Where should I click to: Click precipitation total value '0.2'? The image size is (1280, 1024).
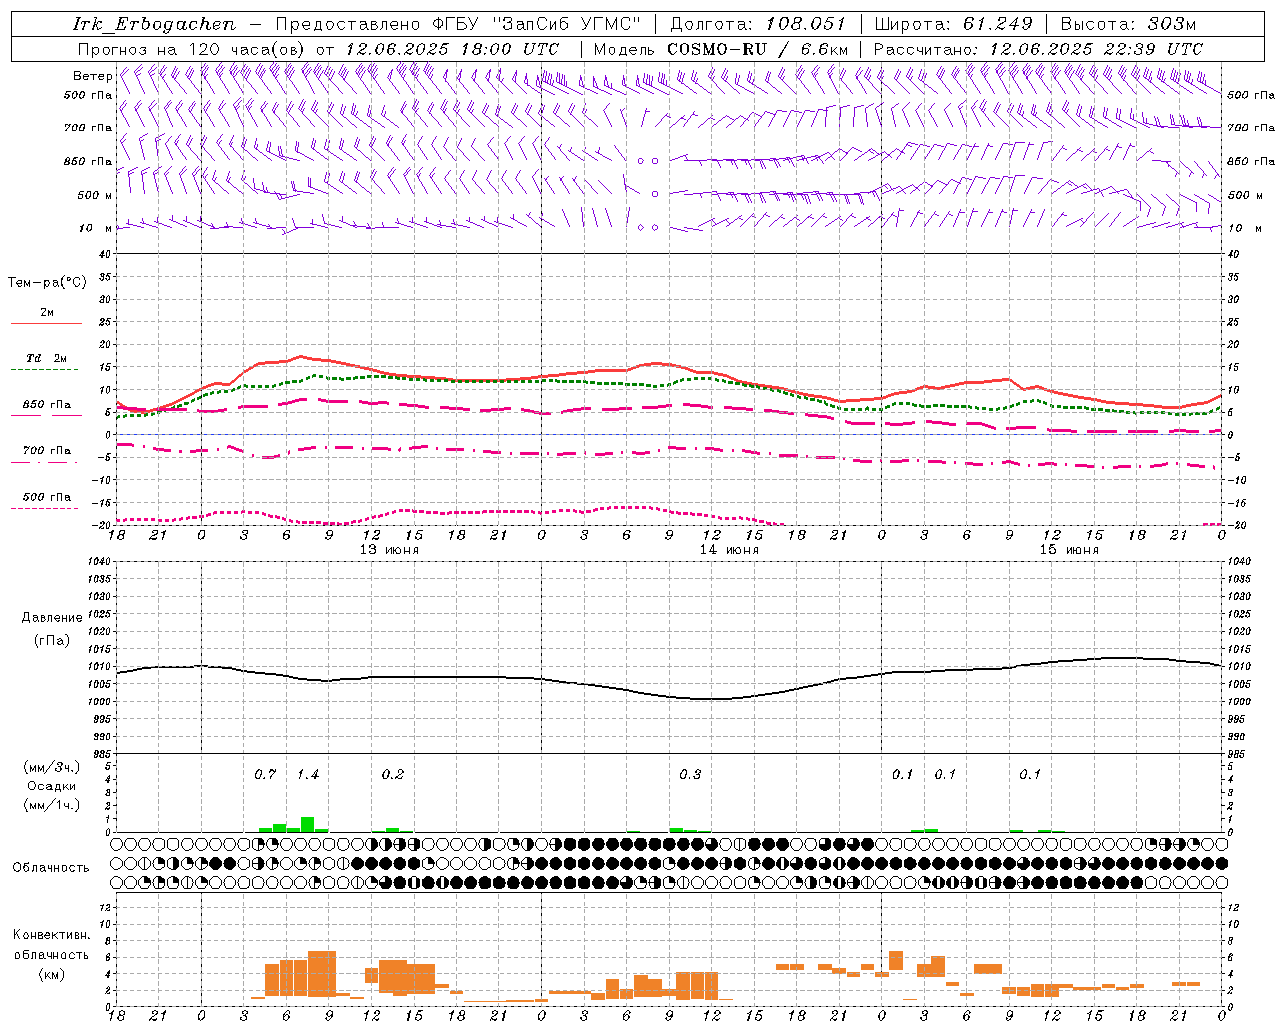[393, 775]
